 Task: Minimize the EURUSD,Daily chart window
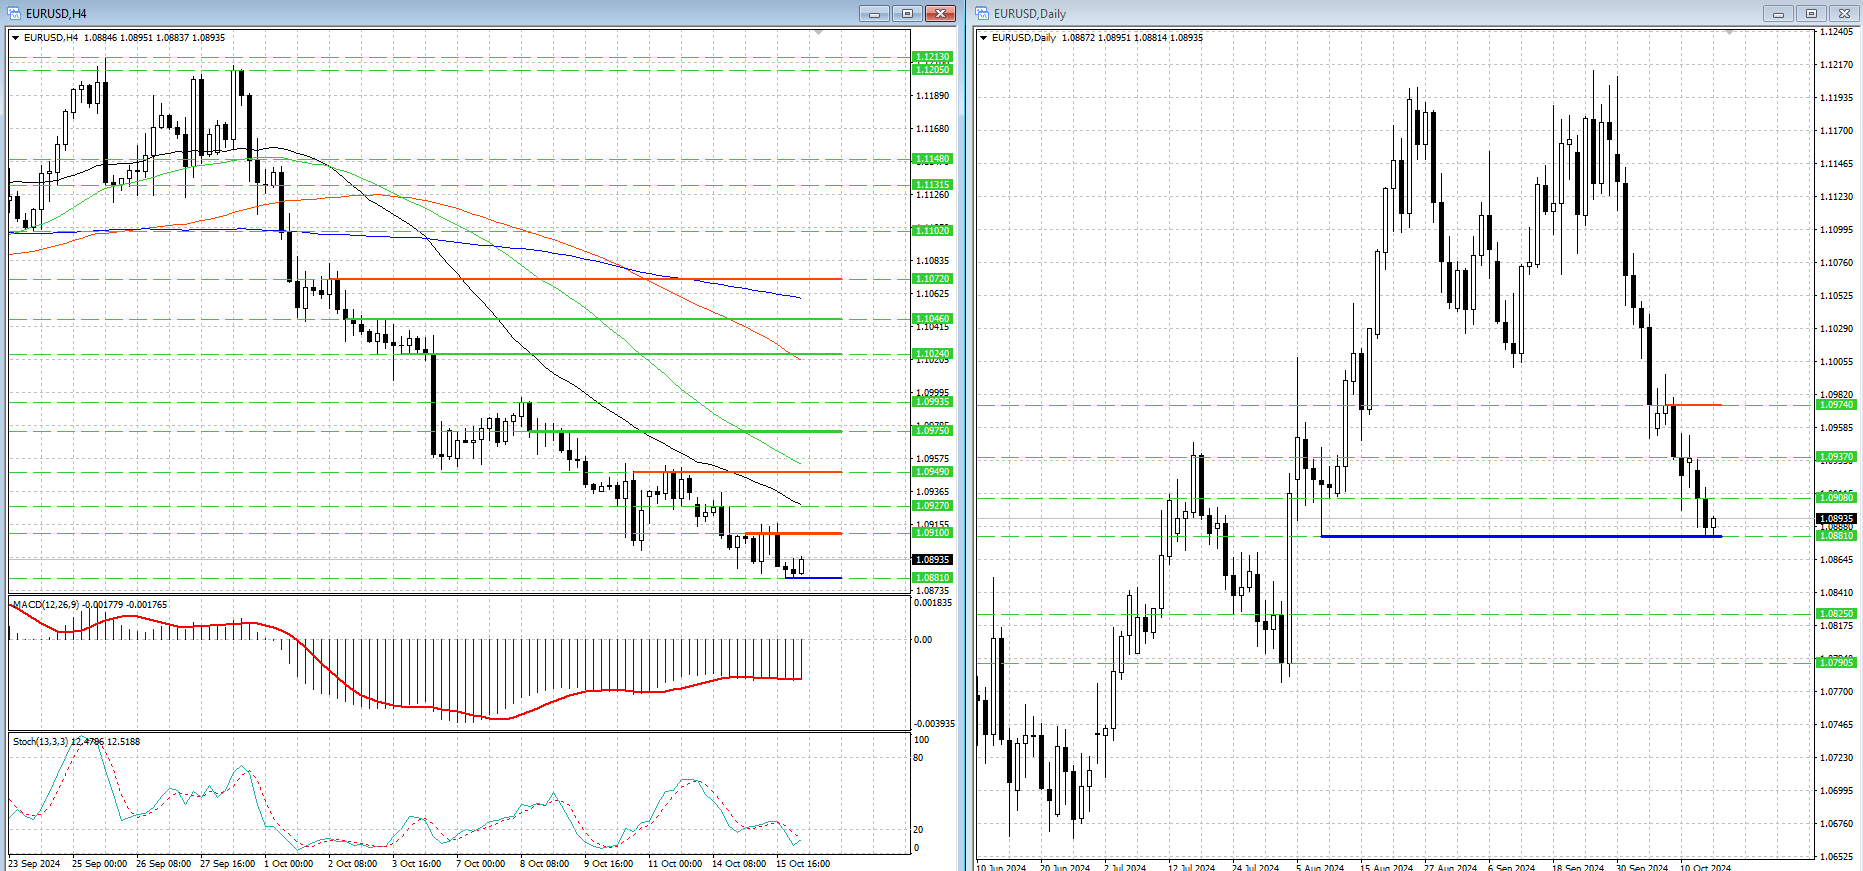pos(1778,13)
